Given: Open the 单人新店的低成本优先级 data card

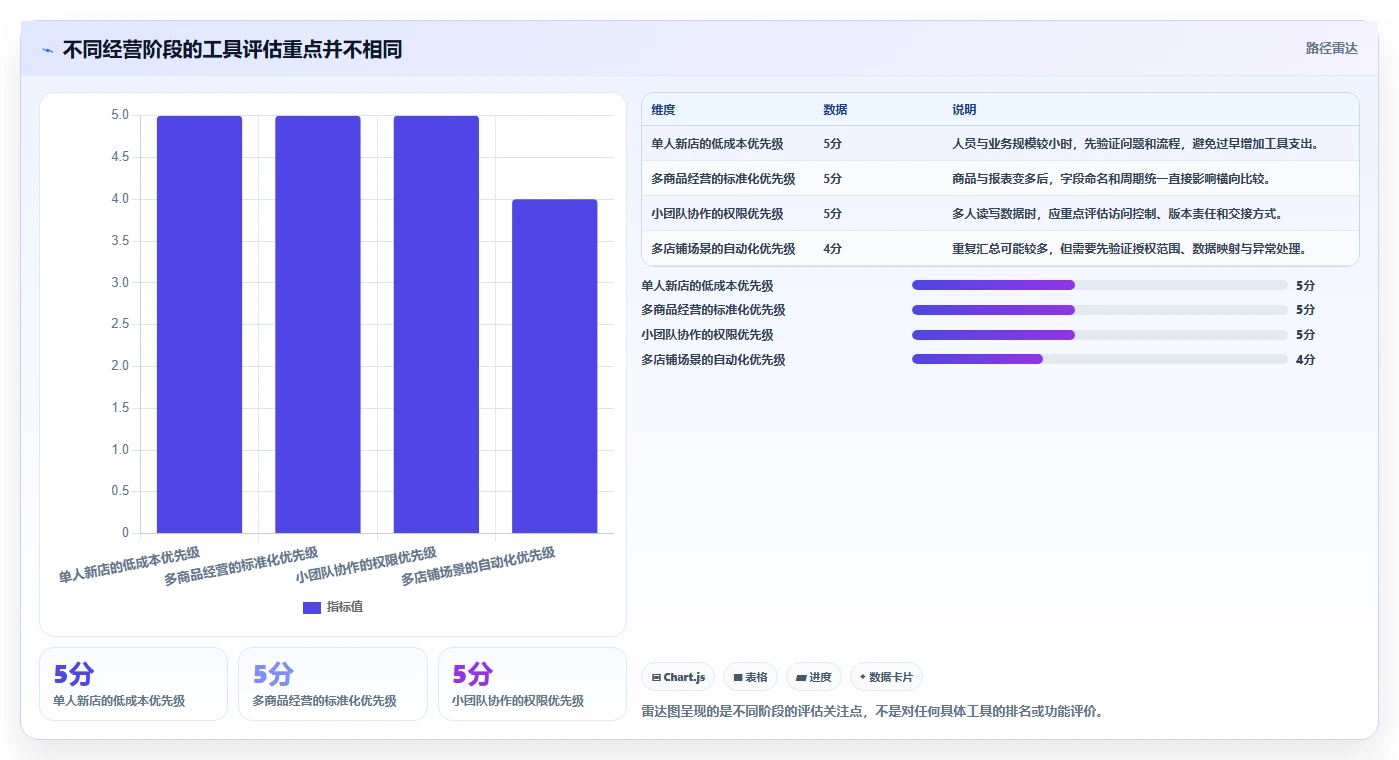Looking at the screenshot, I should (133, 684).
